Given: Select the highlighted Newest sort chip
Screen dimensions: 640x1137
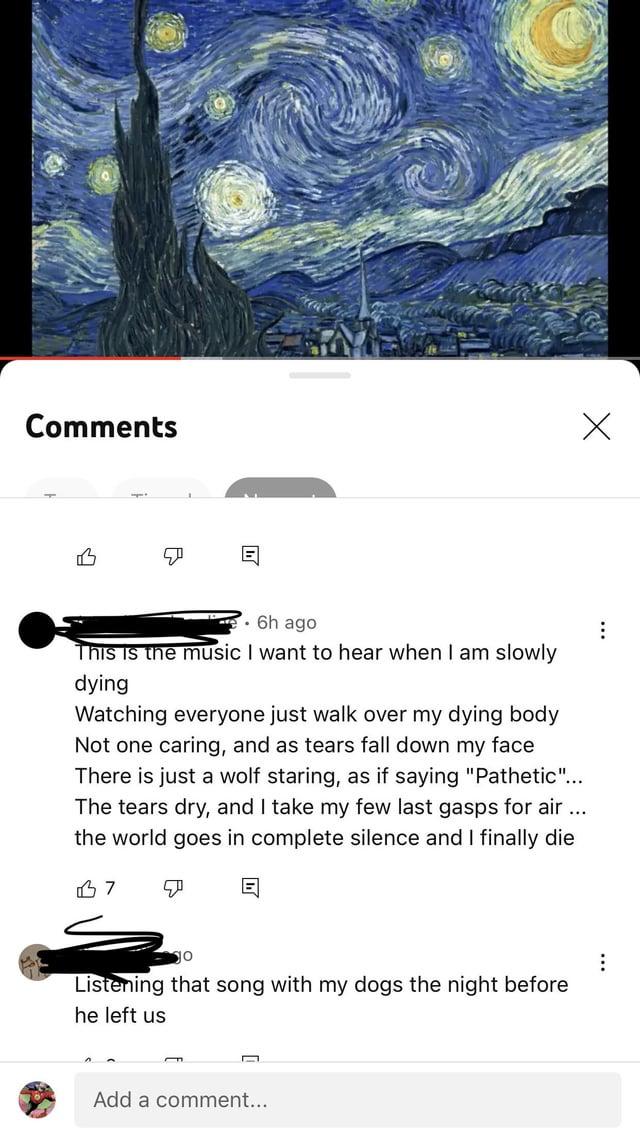Looking at the screenshot, I should [280, 487].
